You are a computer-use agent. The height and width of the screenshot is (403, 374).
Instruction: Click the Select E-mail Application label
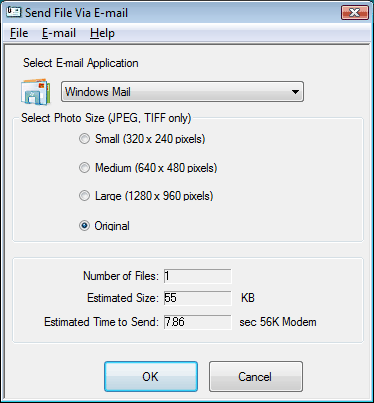[x=81, y=63]
